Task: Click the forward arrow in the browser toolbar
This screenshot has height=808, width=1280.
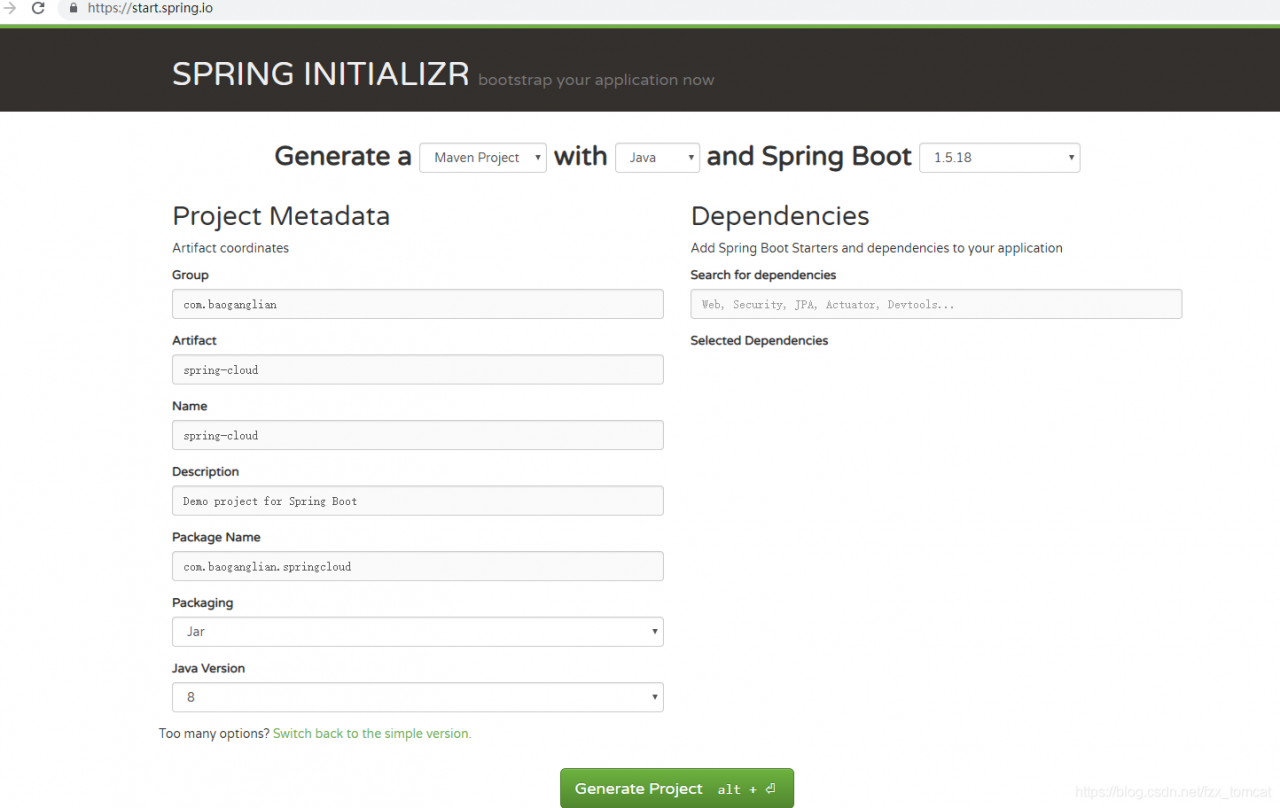Action: point(9,8)
